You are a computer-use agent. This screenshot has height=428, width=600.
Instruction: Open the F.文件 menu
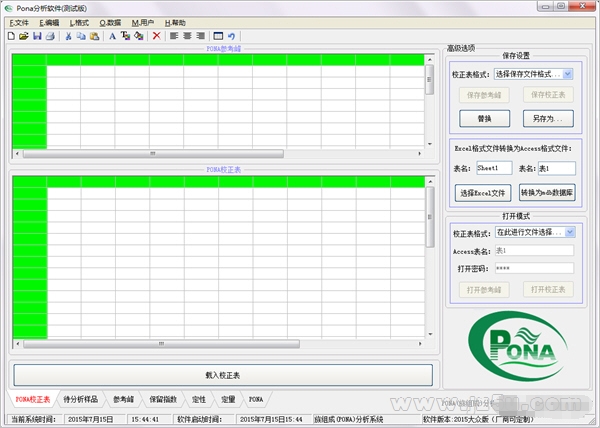19,23
